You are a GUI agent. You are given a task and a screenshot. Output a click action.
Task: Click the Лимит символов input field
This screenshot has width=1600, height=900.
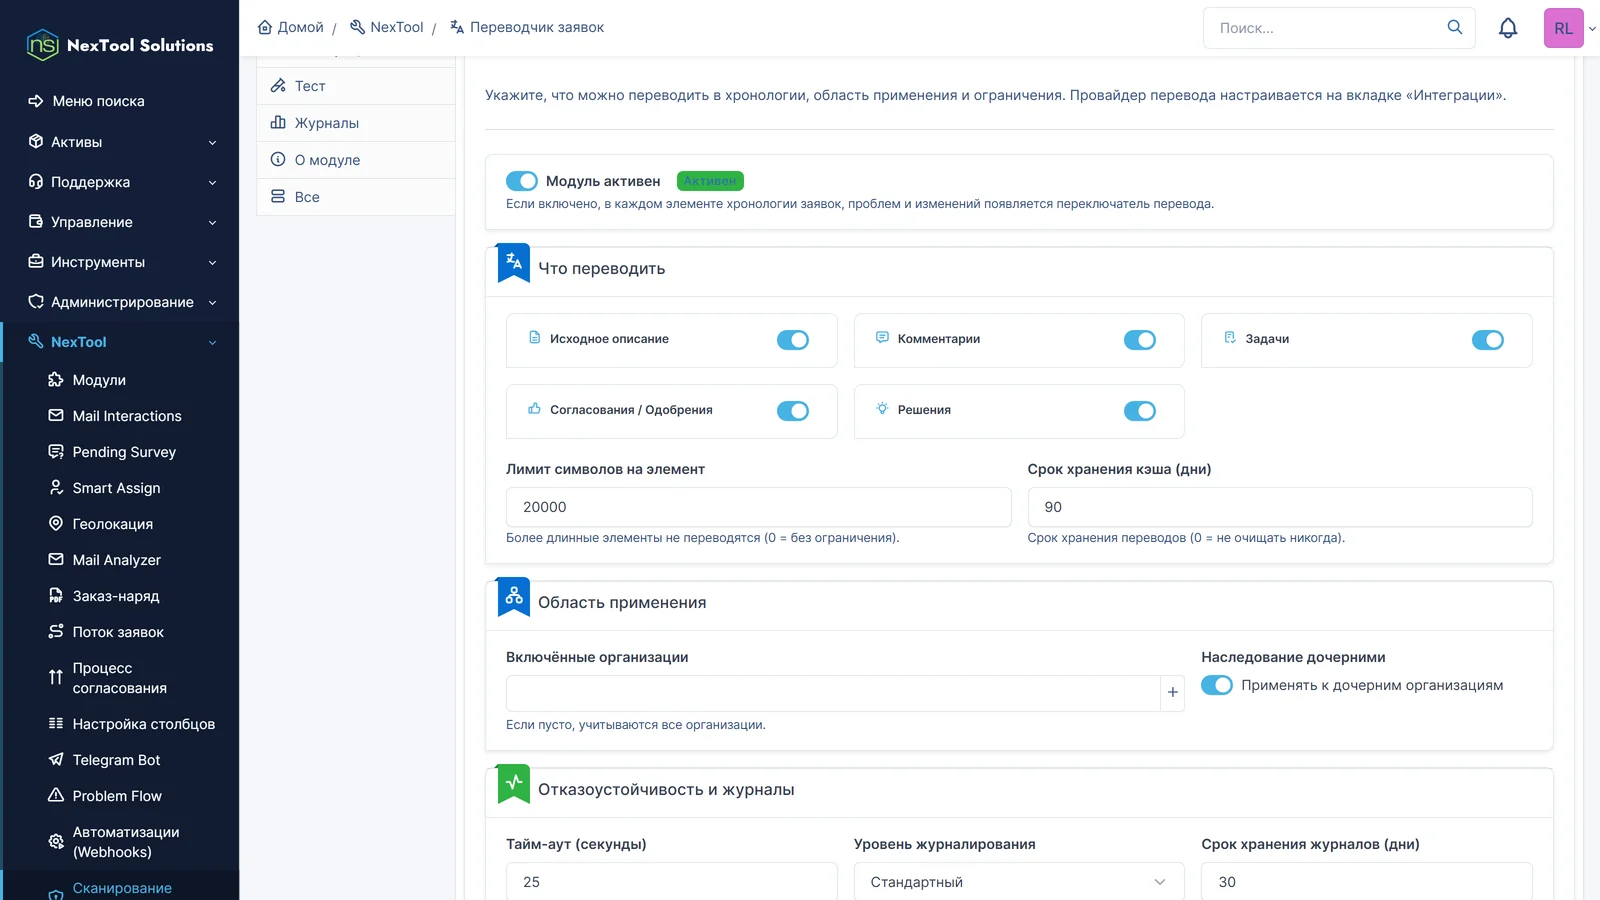(x=758, y=507)
